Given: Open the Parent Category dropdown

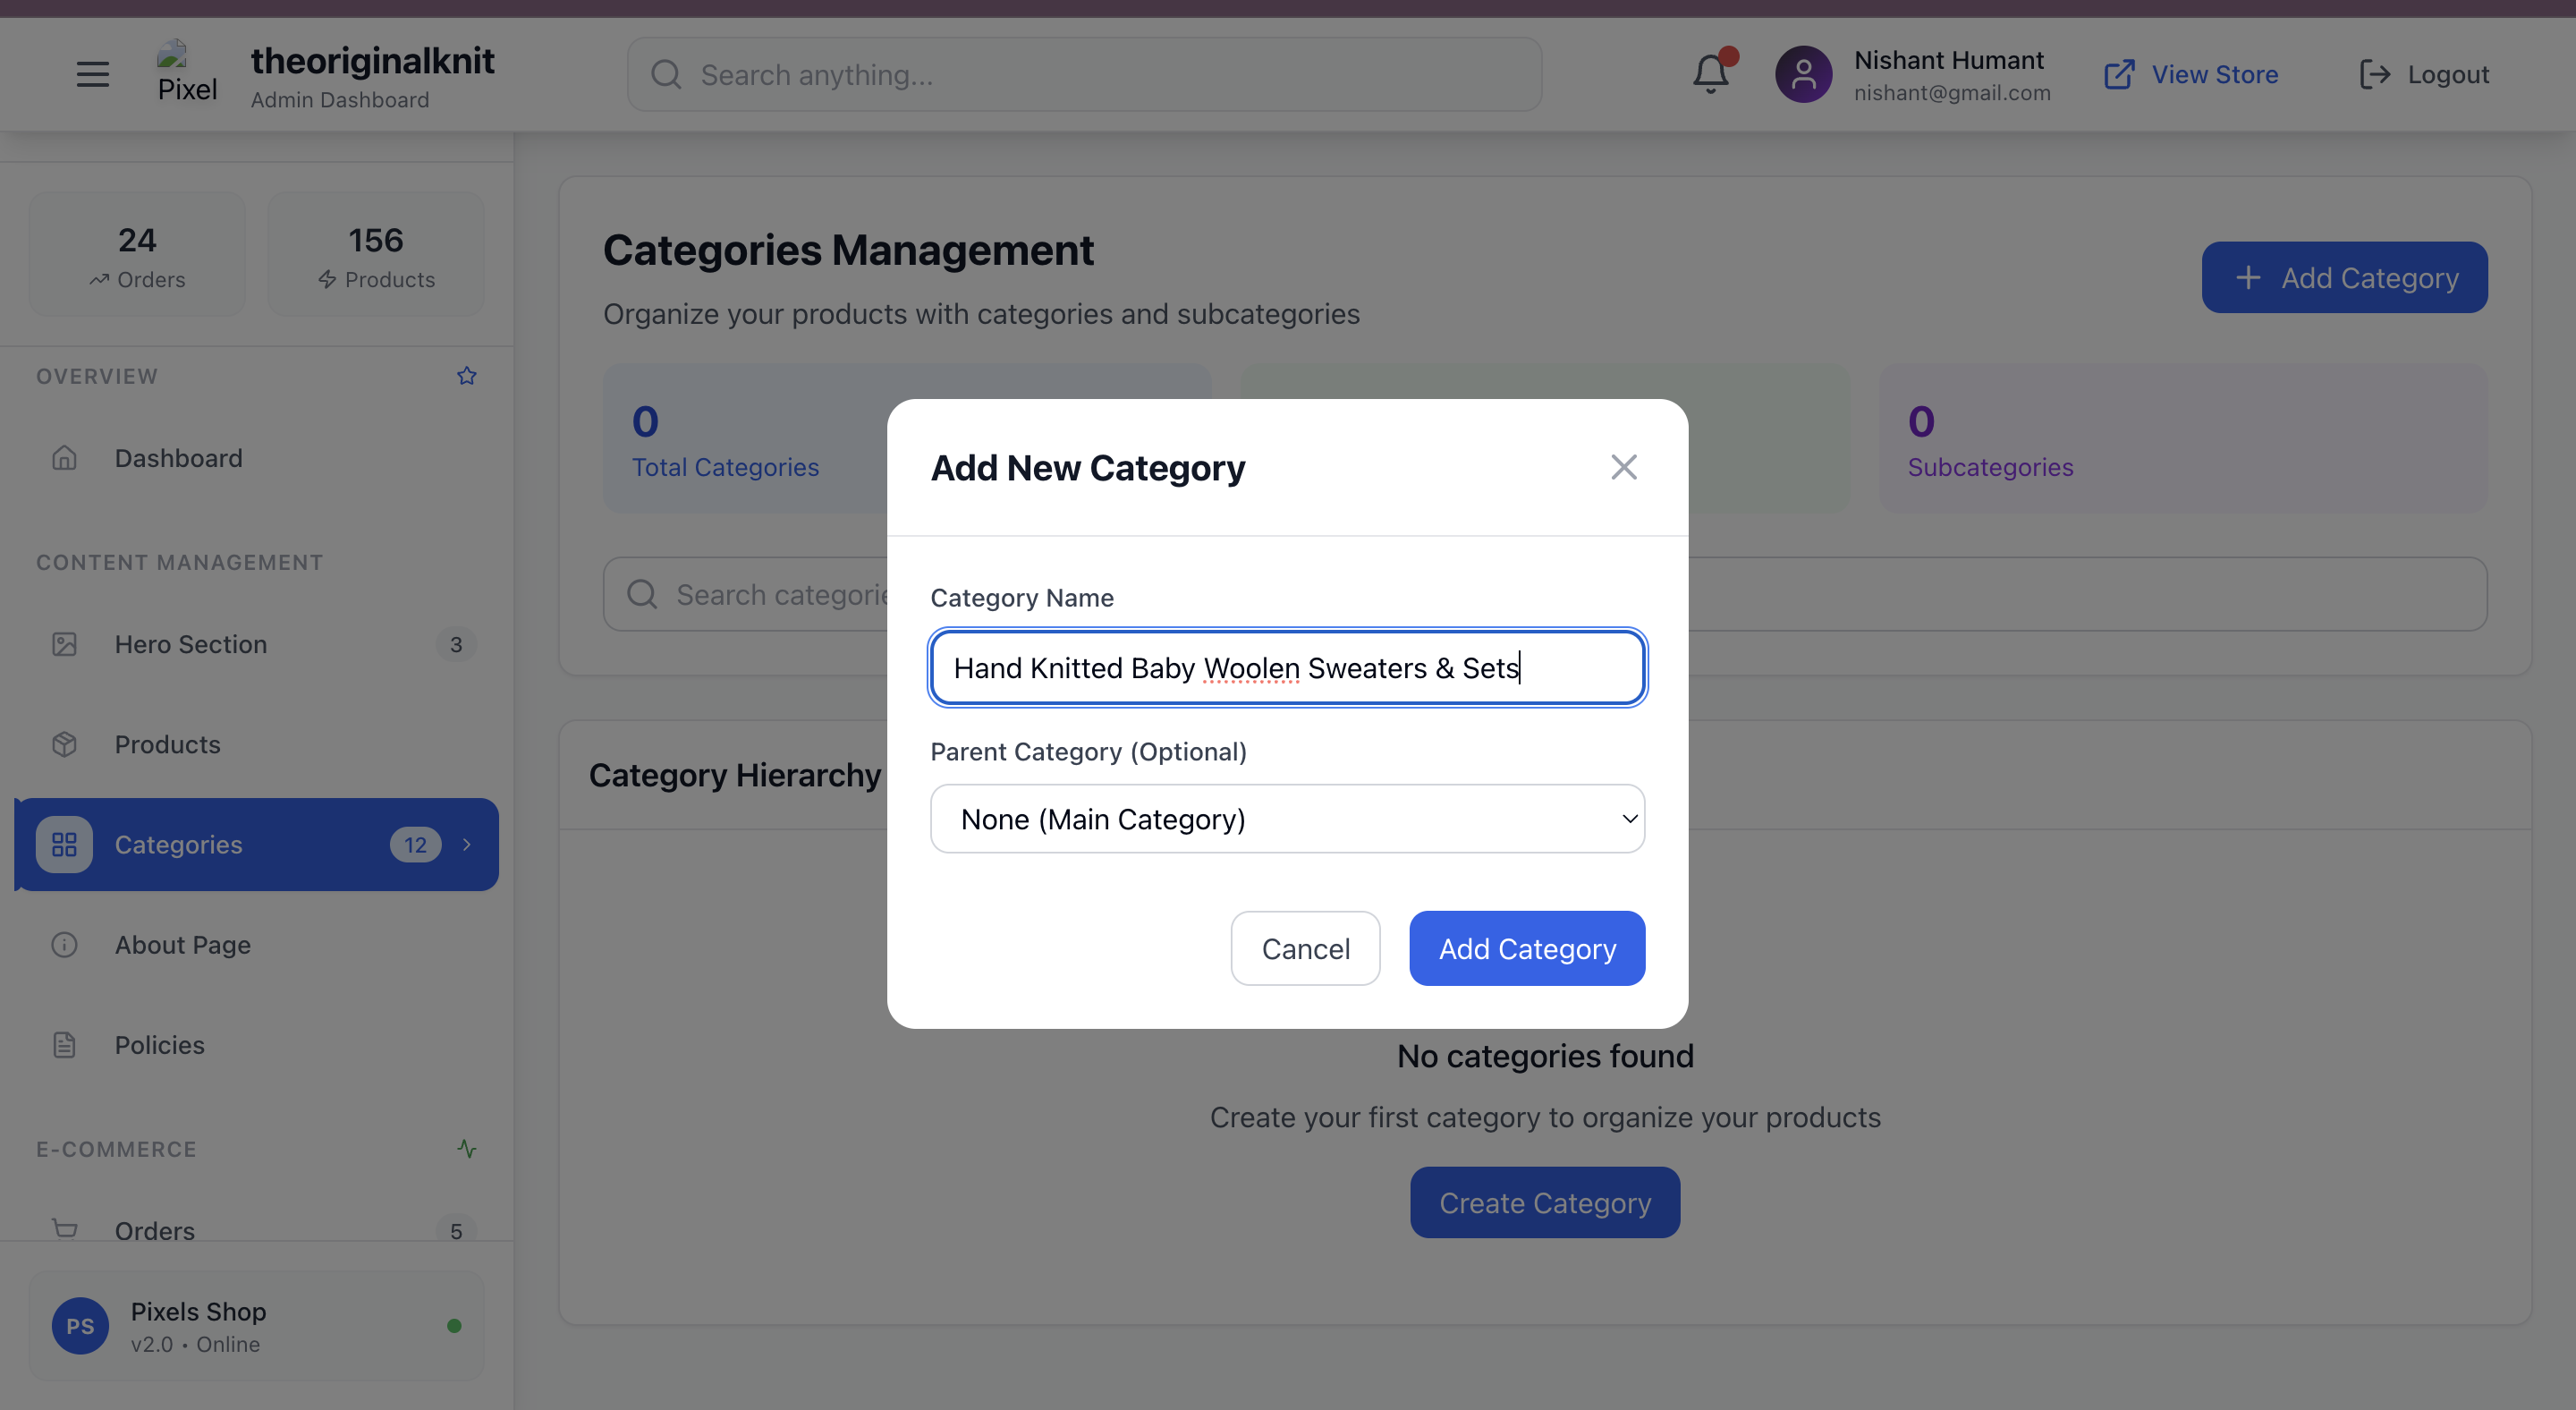Looking at the screenshot, I should (x=1287, y=819).
